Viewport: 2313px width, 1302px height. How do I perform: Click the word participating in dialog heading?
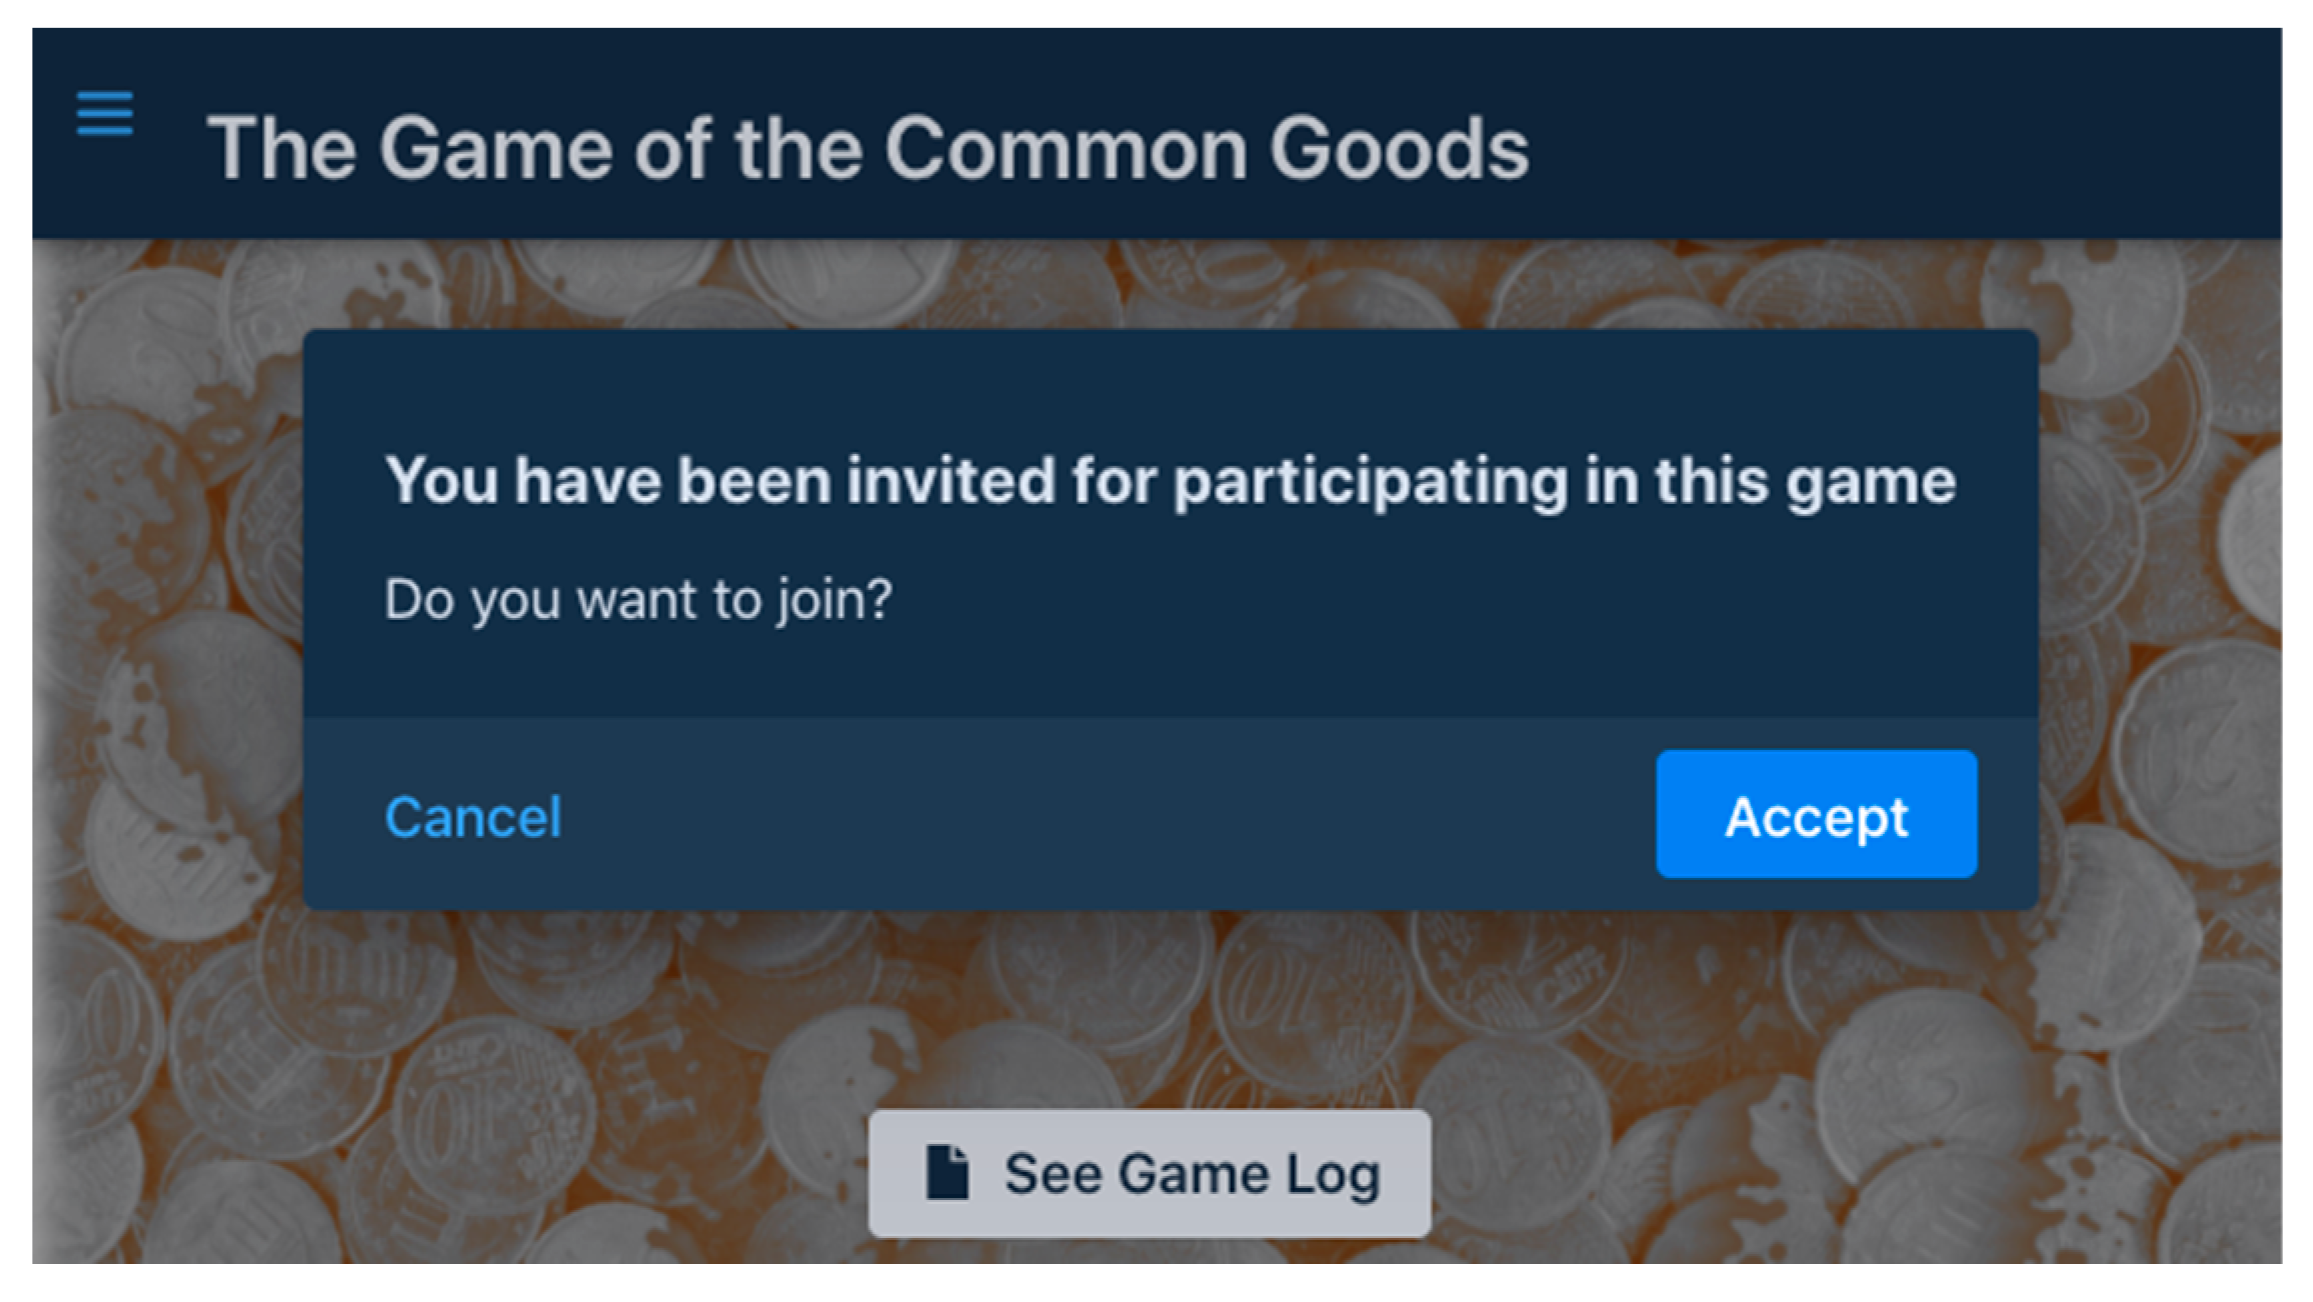click(x=1370, y=482)
